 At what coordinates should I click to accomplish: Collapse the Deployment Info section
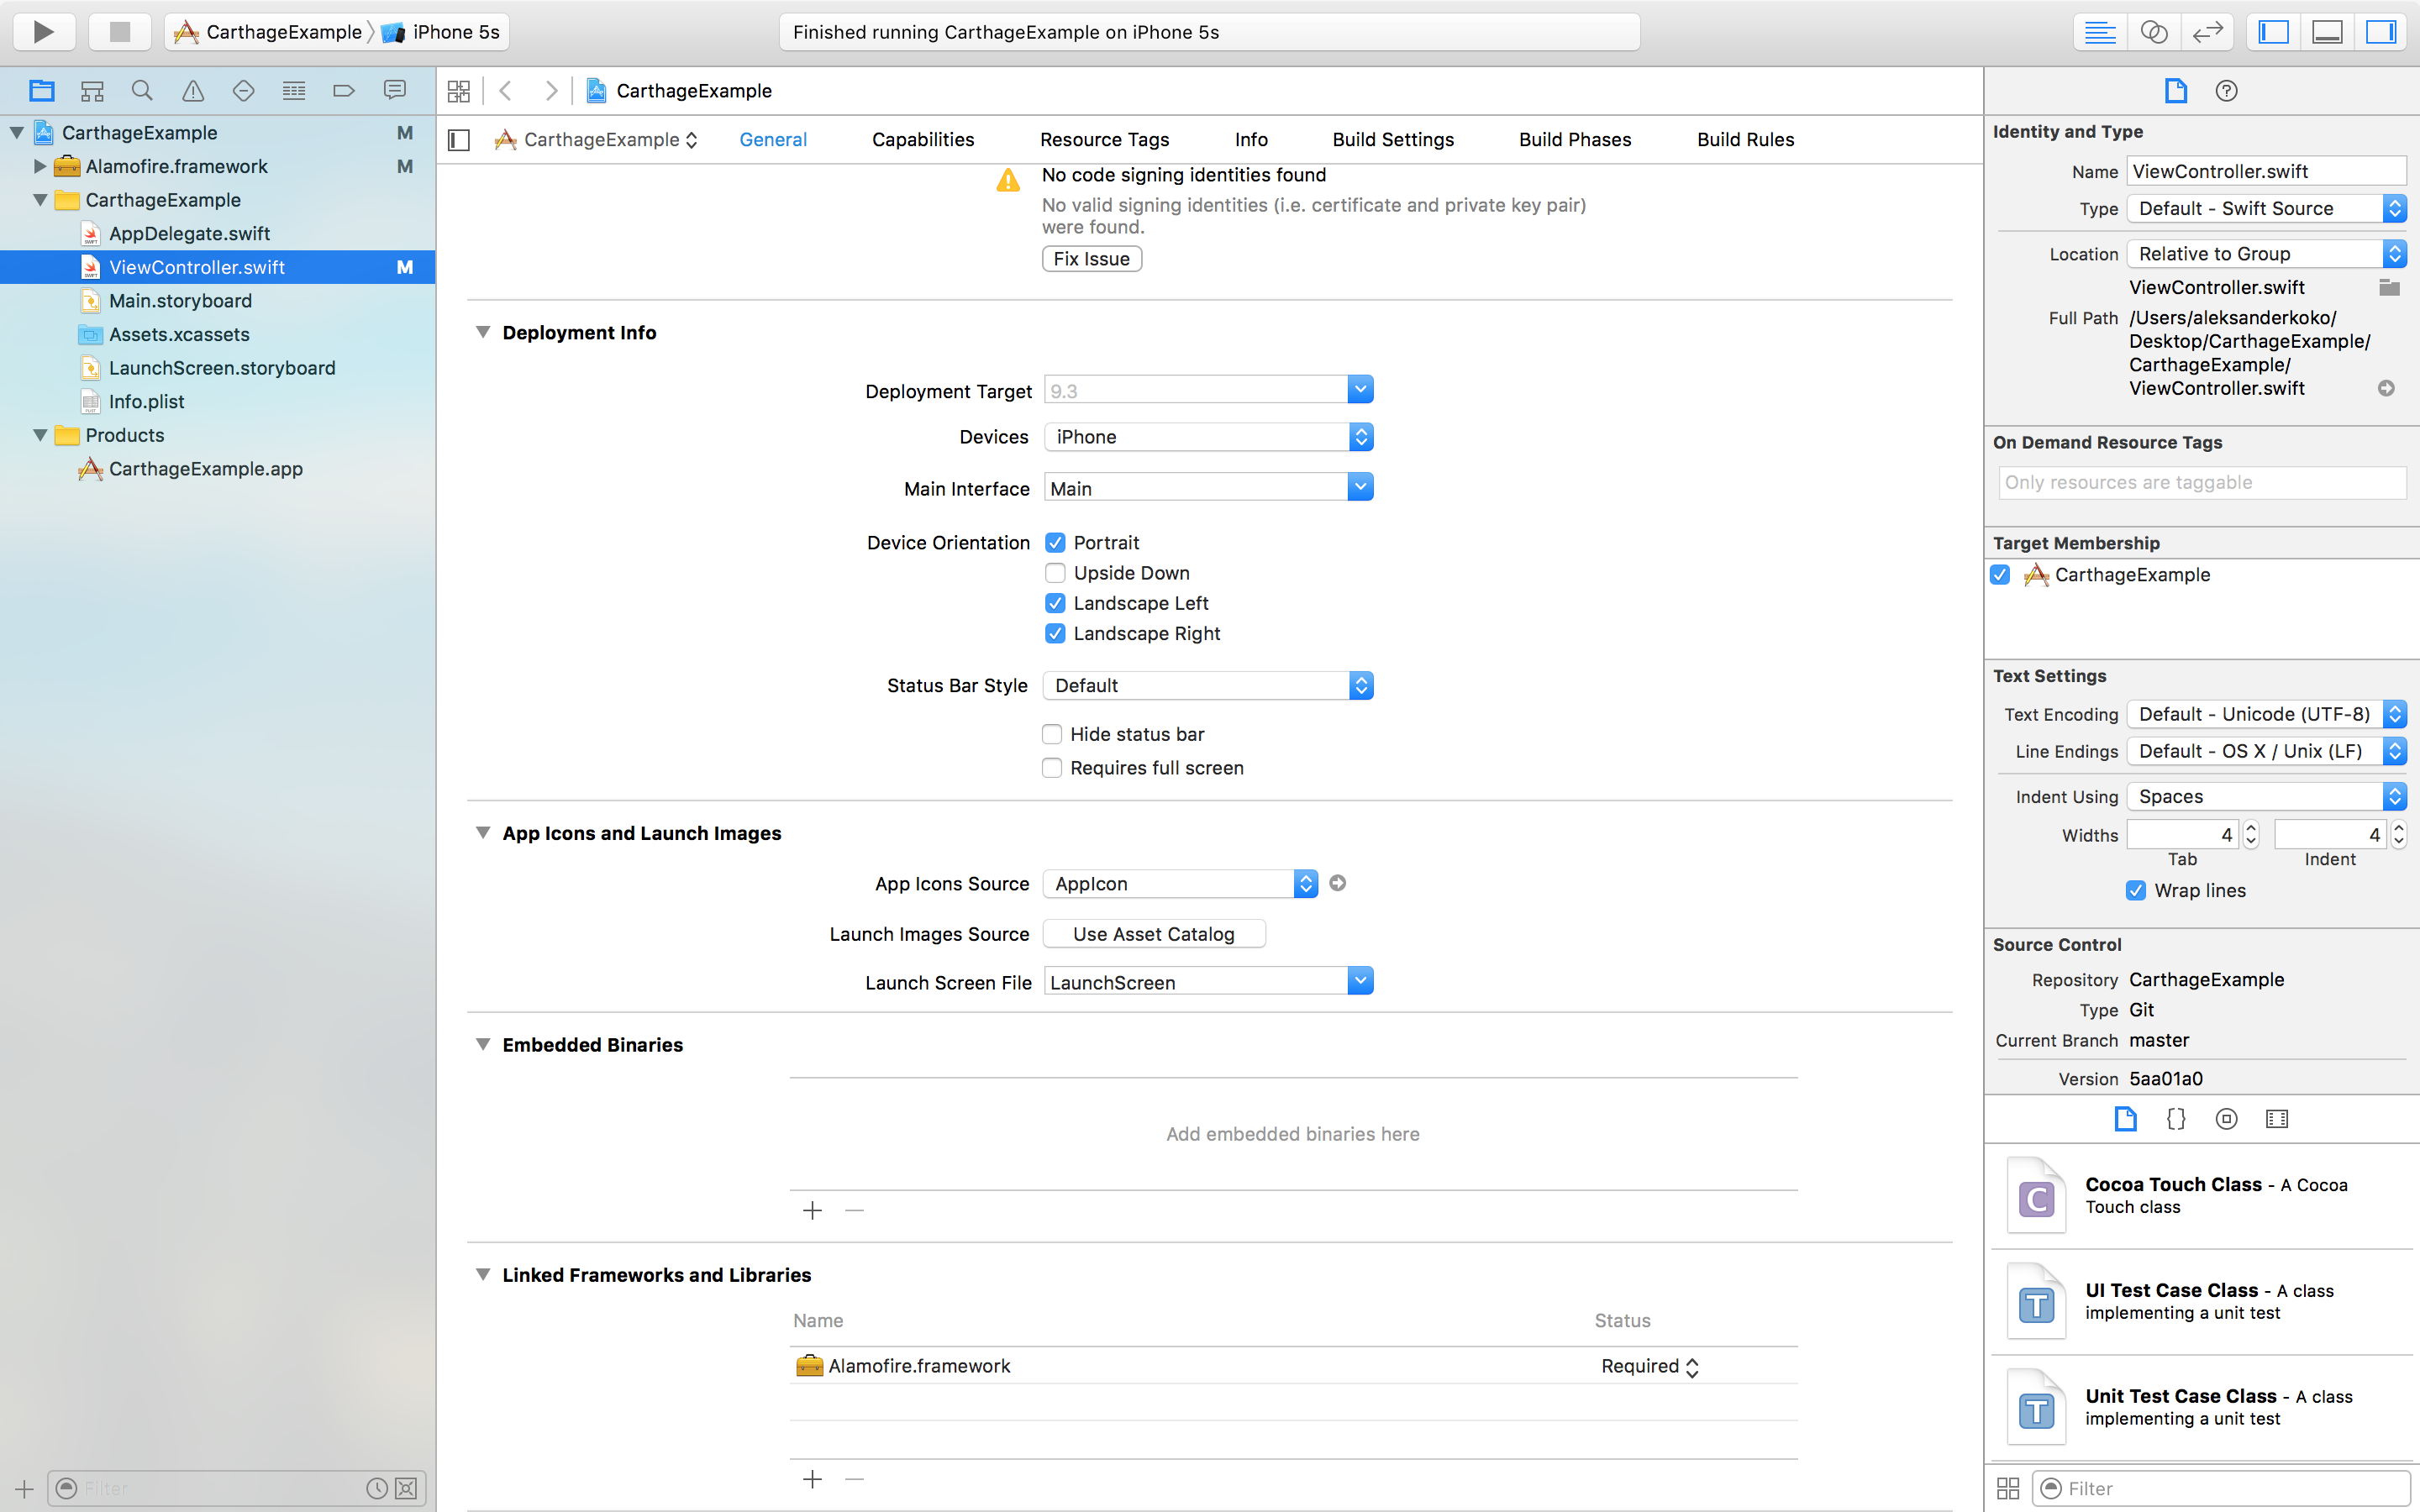click(x=483, y=332)
